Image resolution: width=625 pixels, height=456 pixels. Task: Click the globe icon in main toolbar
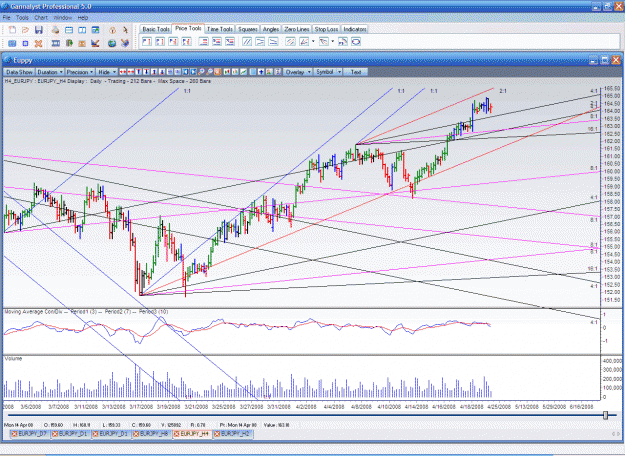[112, 43]
